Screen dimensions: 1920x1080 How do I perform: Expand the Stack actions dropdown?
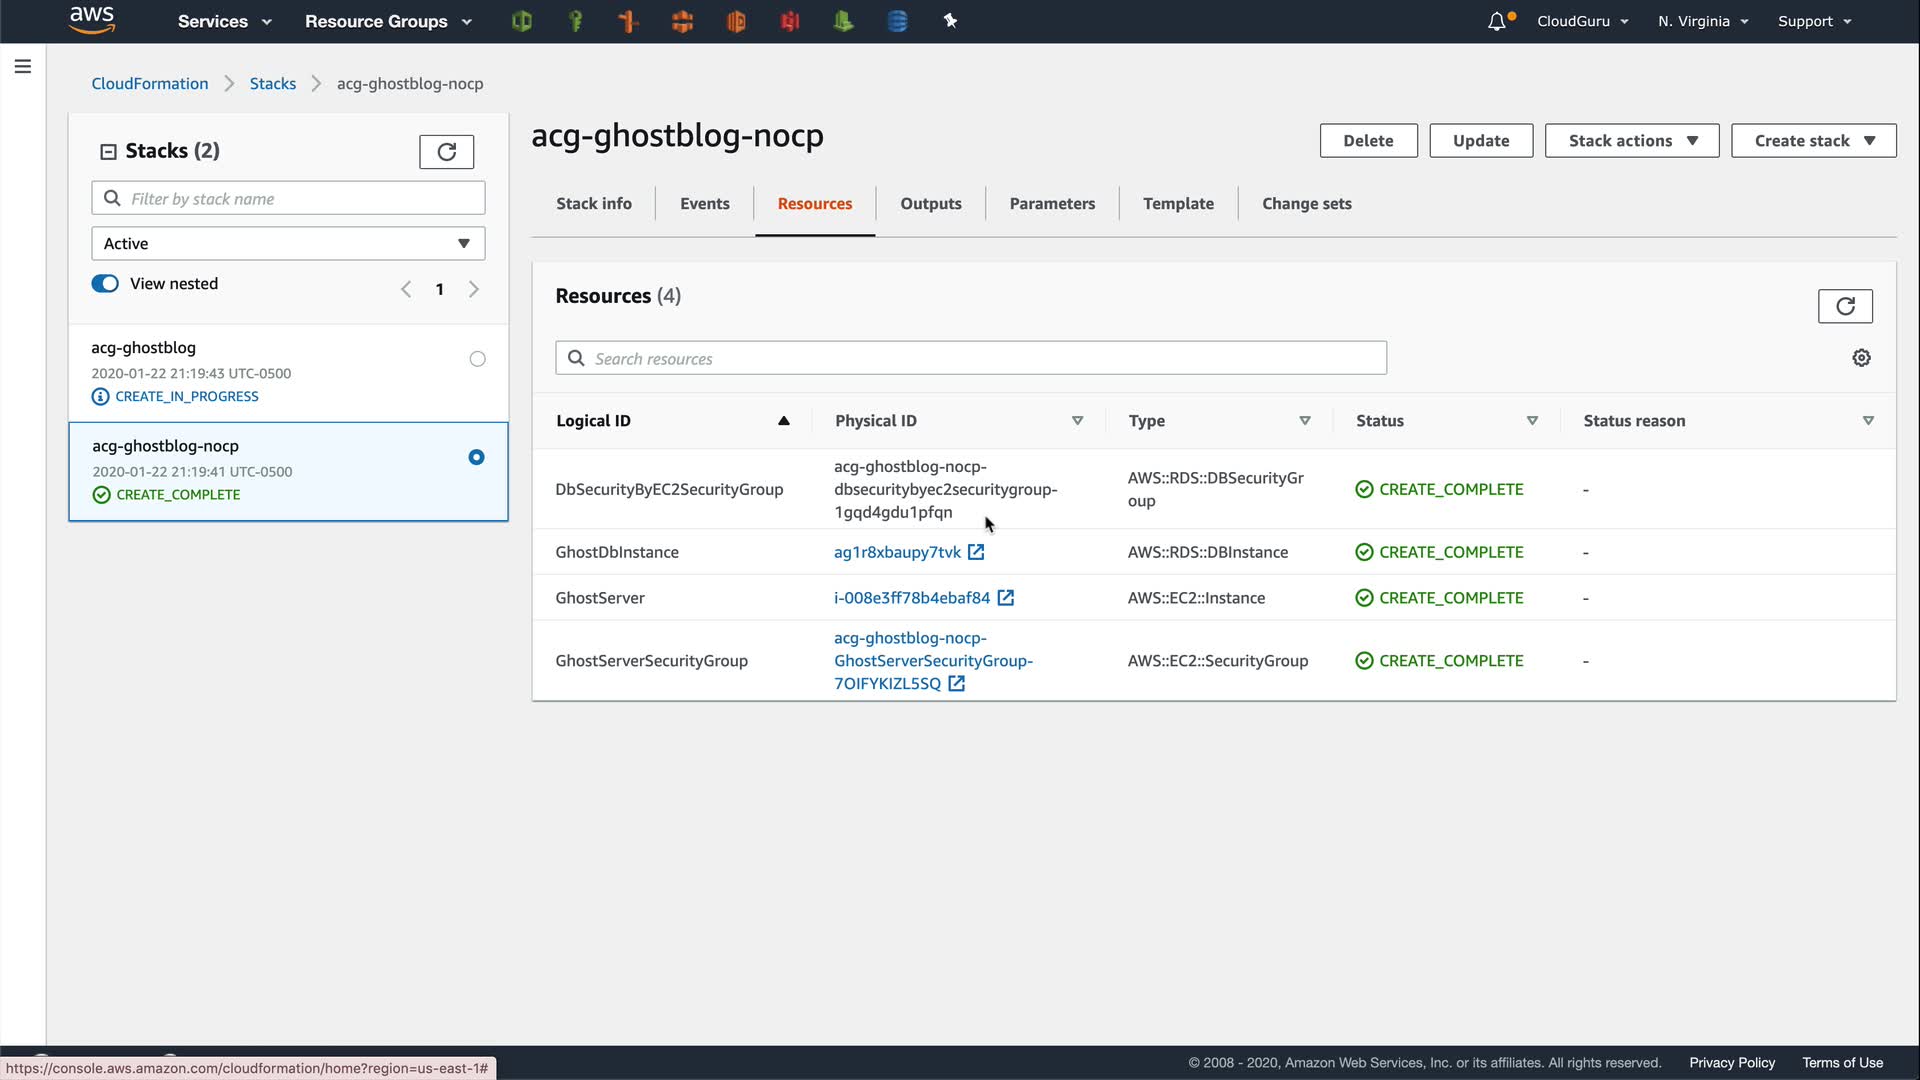[1631, 141]
